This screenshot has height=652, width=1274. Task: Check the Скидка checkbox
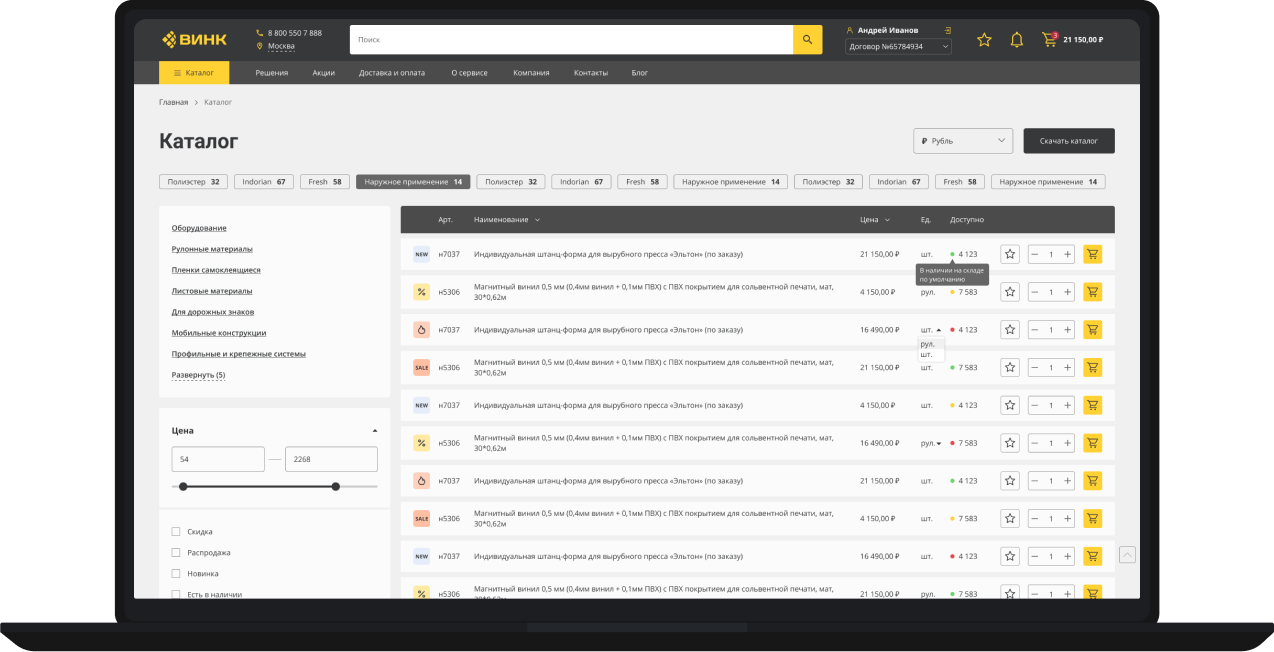[176, 532]
